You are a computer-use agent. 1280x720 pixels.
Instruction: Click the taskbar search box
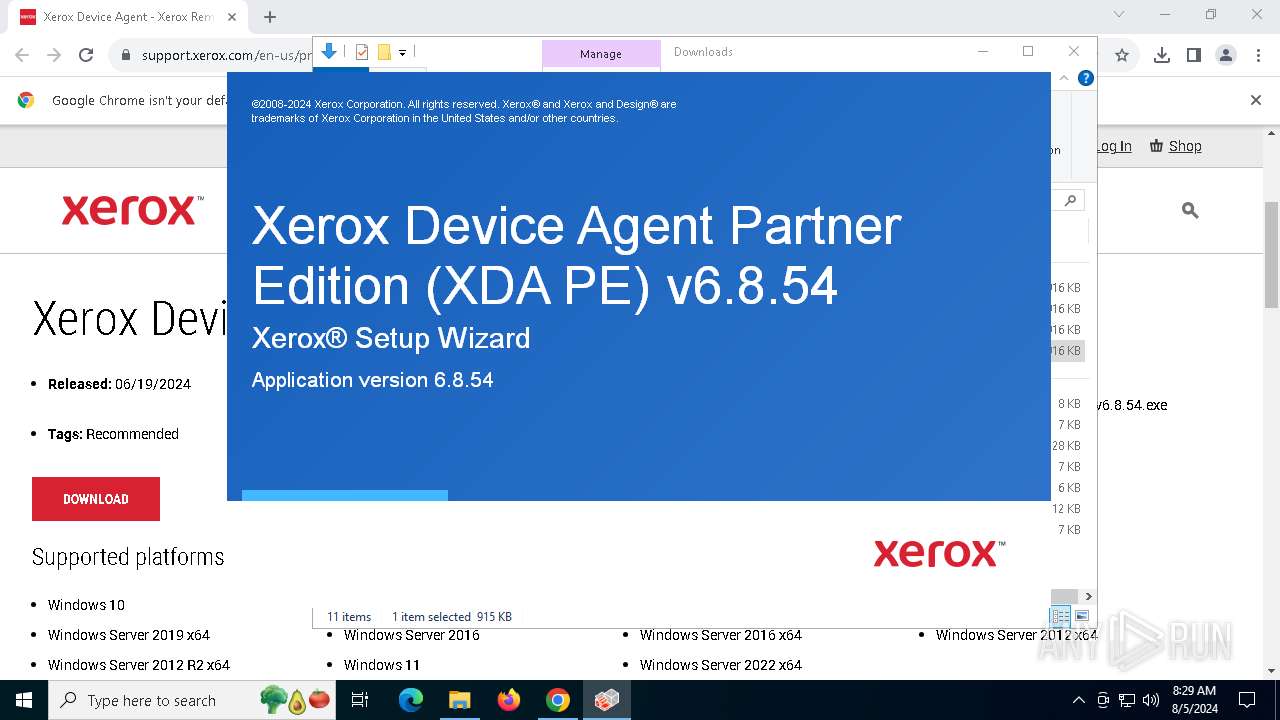(193, 700)
